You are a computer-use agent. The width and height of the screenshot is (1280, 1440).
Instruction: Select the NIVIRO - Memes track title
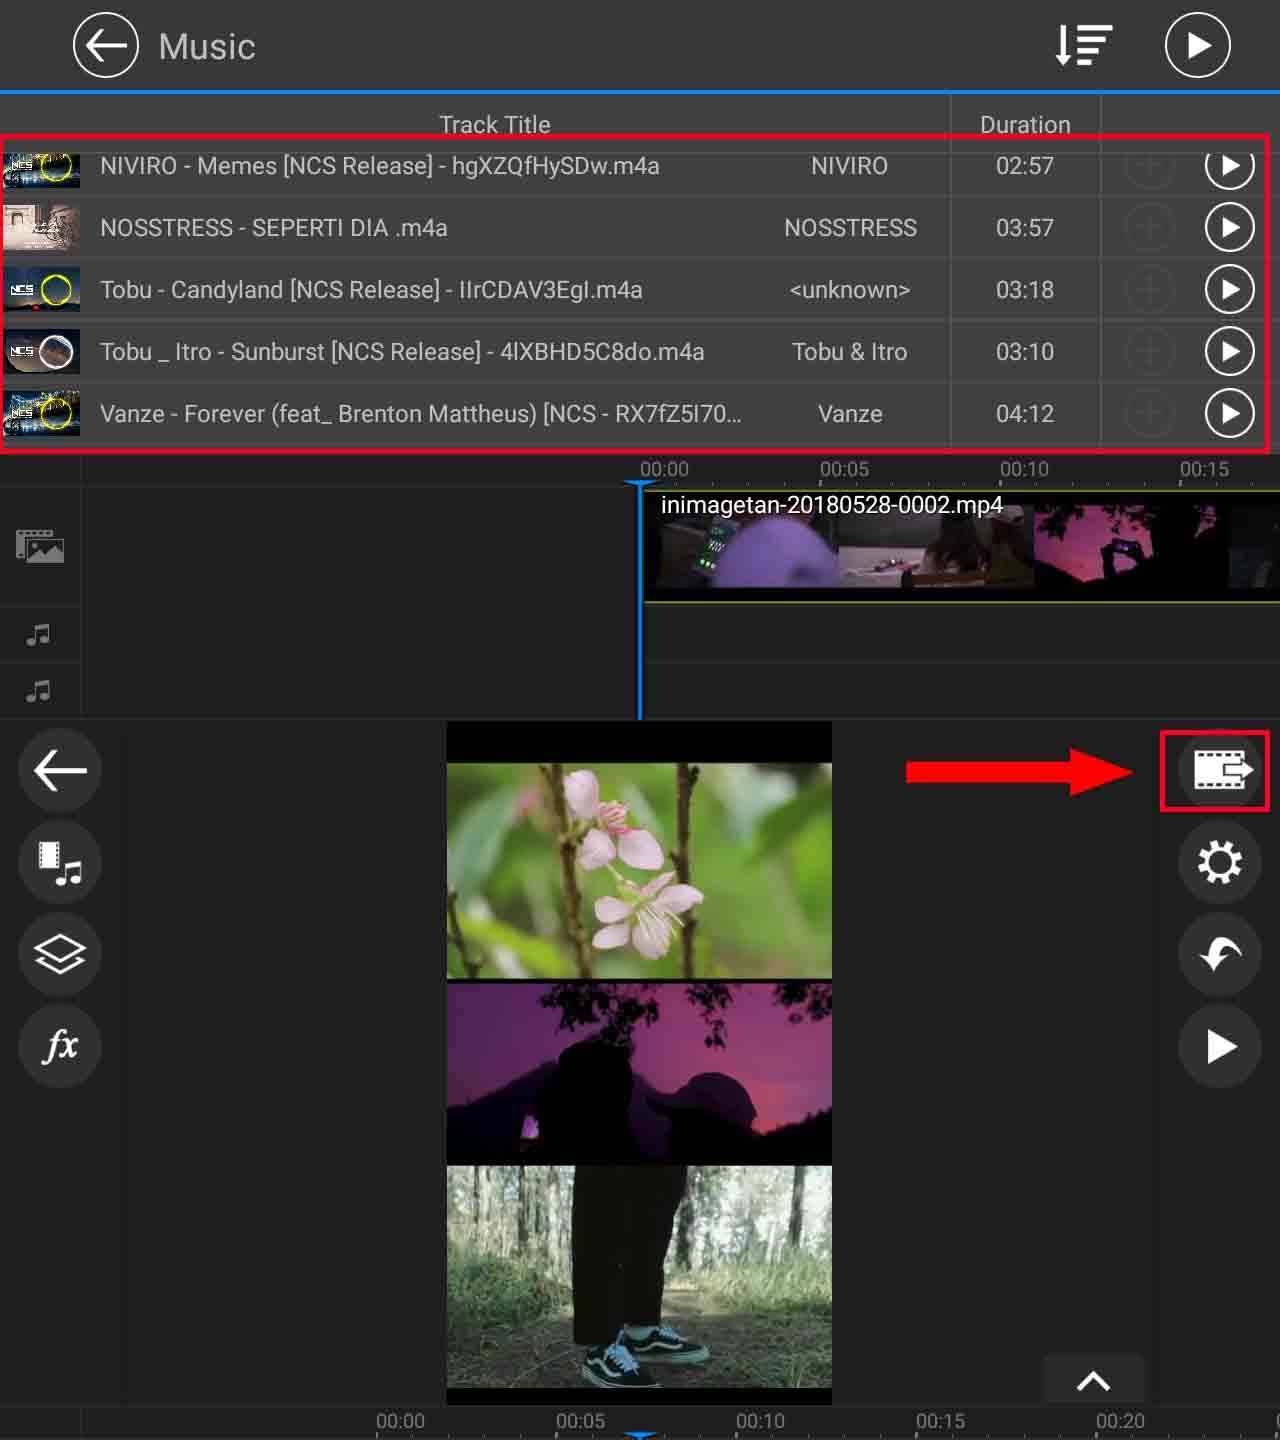380,166
